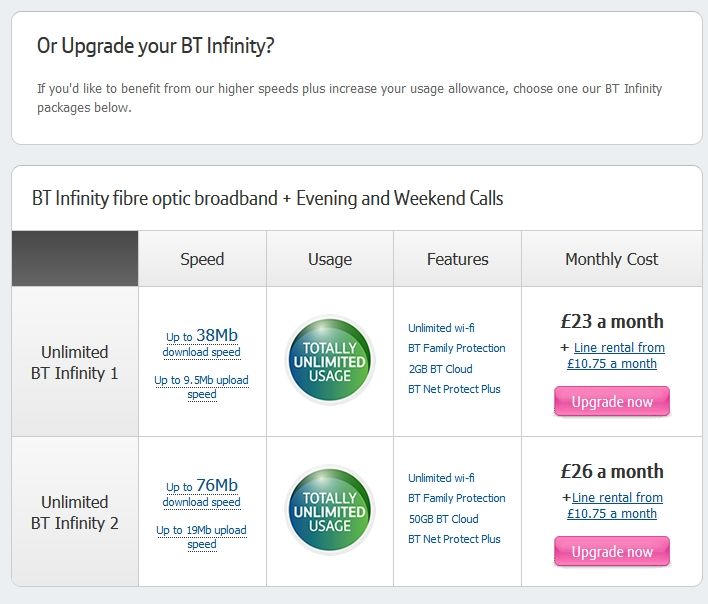Select the 2GB BT Cloud feature
708x604 pixels.
(440, 369)
